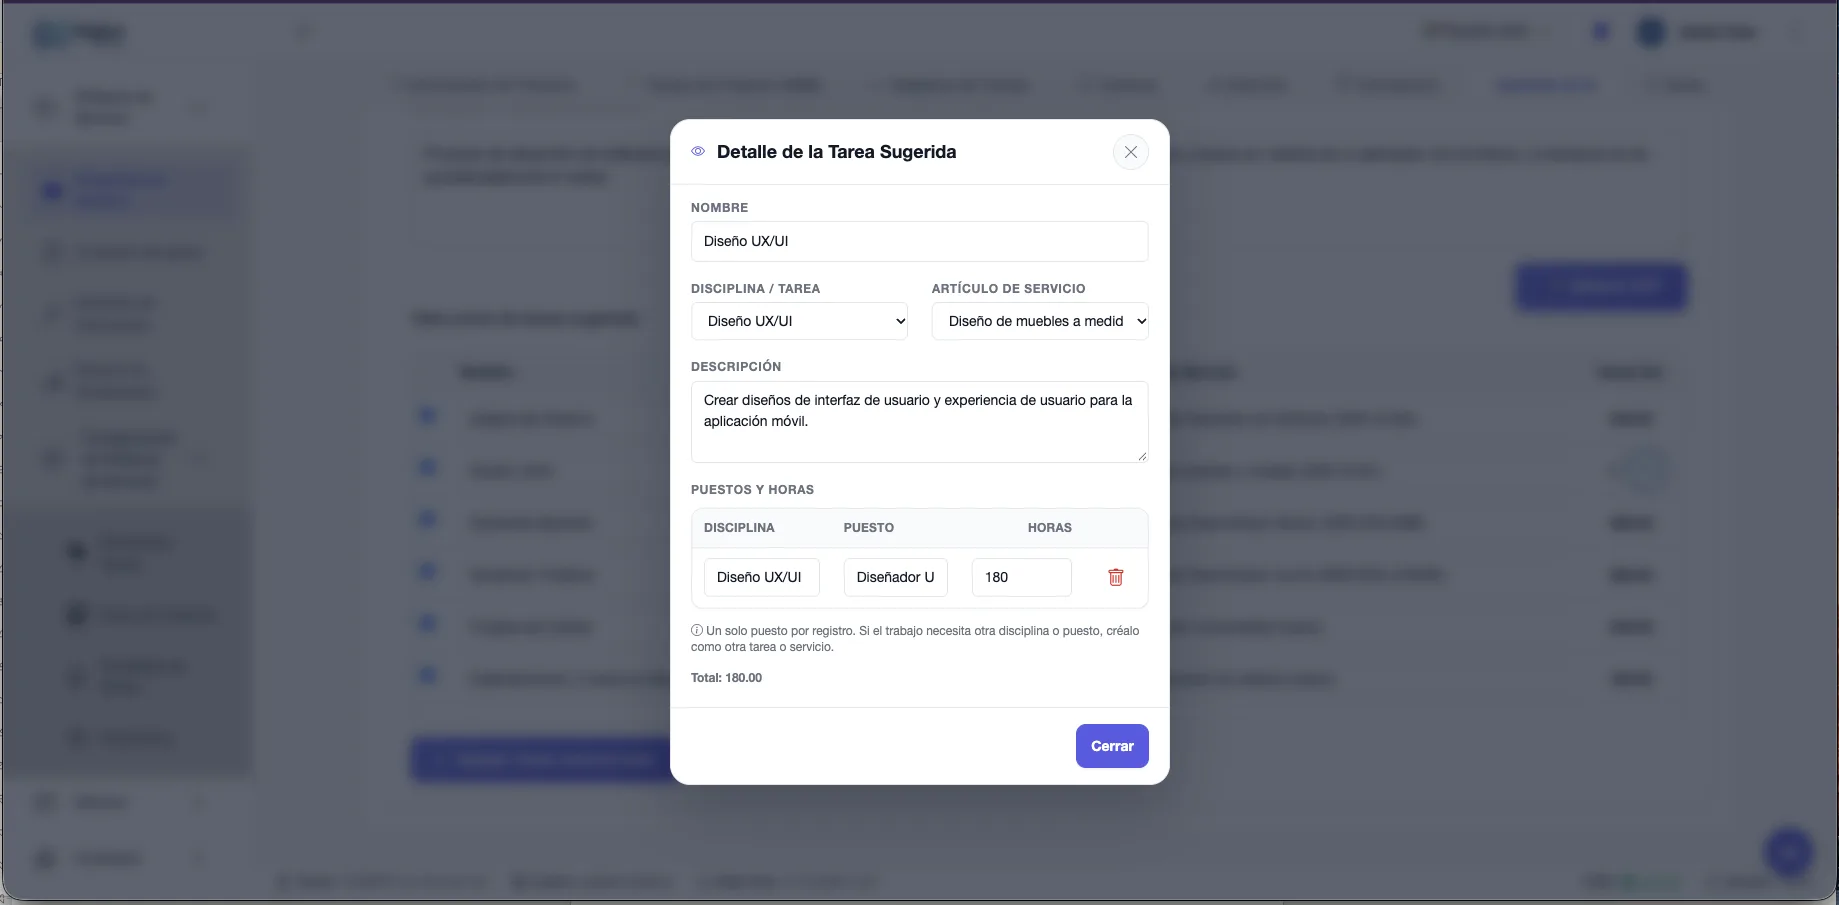Image resolution: width=1839 pixels, height=905 pixels.
Task: Select the blue highlighted tab in top tab bar
Action: (1545, 85)
